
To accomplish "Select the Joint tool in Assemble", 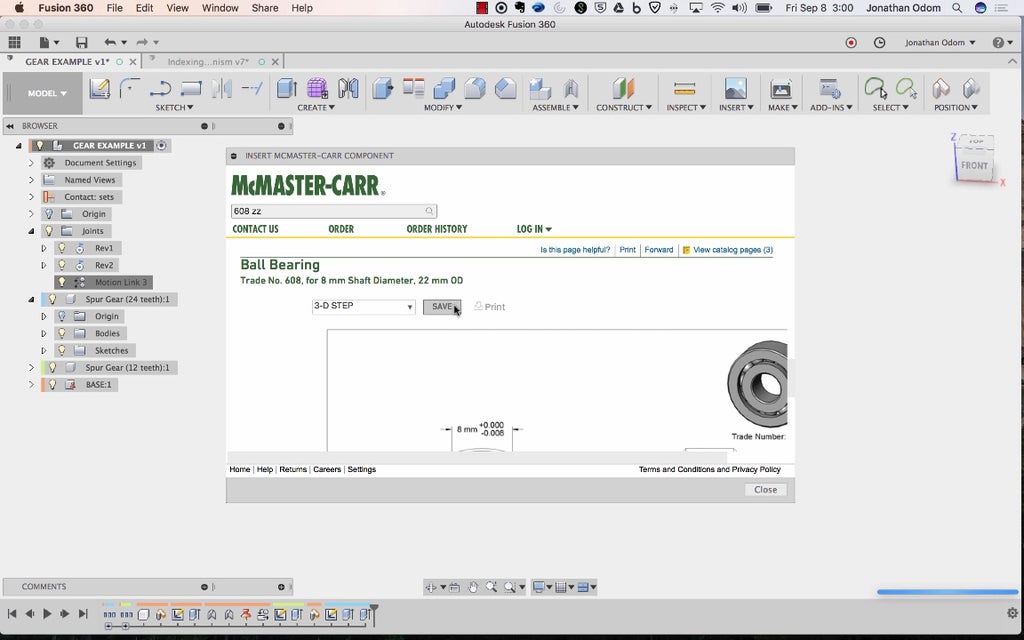I will click(571, 88).
